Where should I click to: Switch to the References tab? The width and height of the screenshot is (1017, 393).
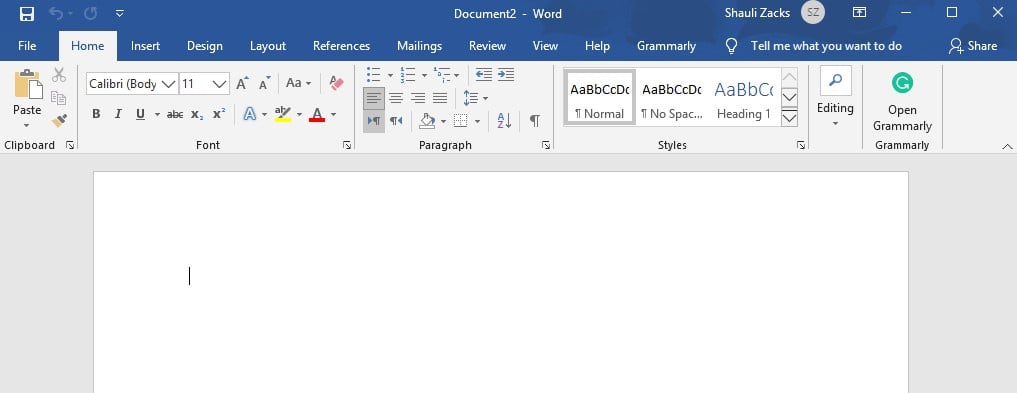(x=341, y=46)
